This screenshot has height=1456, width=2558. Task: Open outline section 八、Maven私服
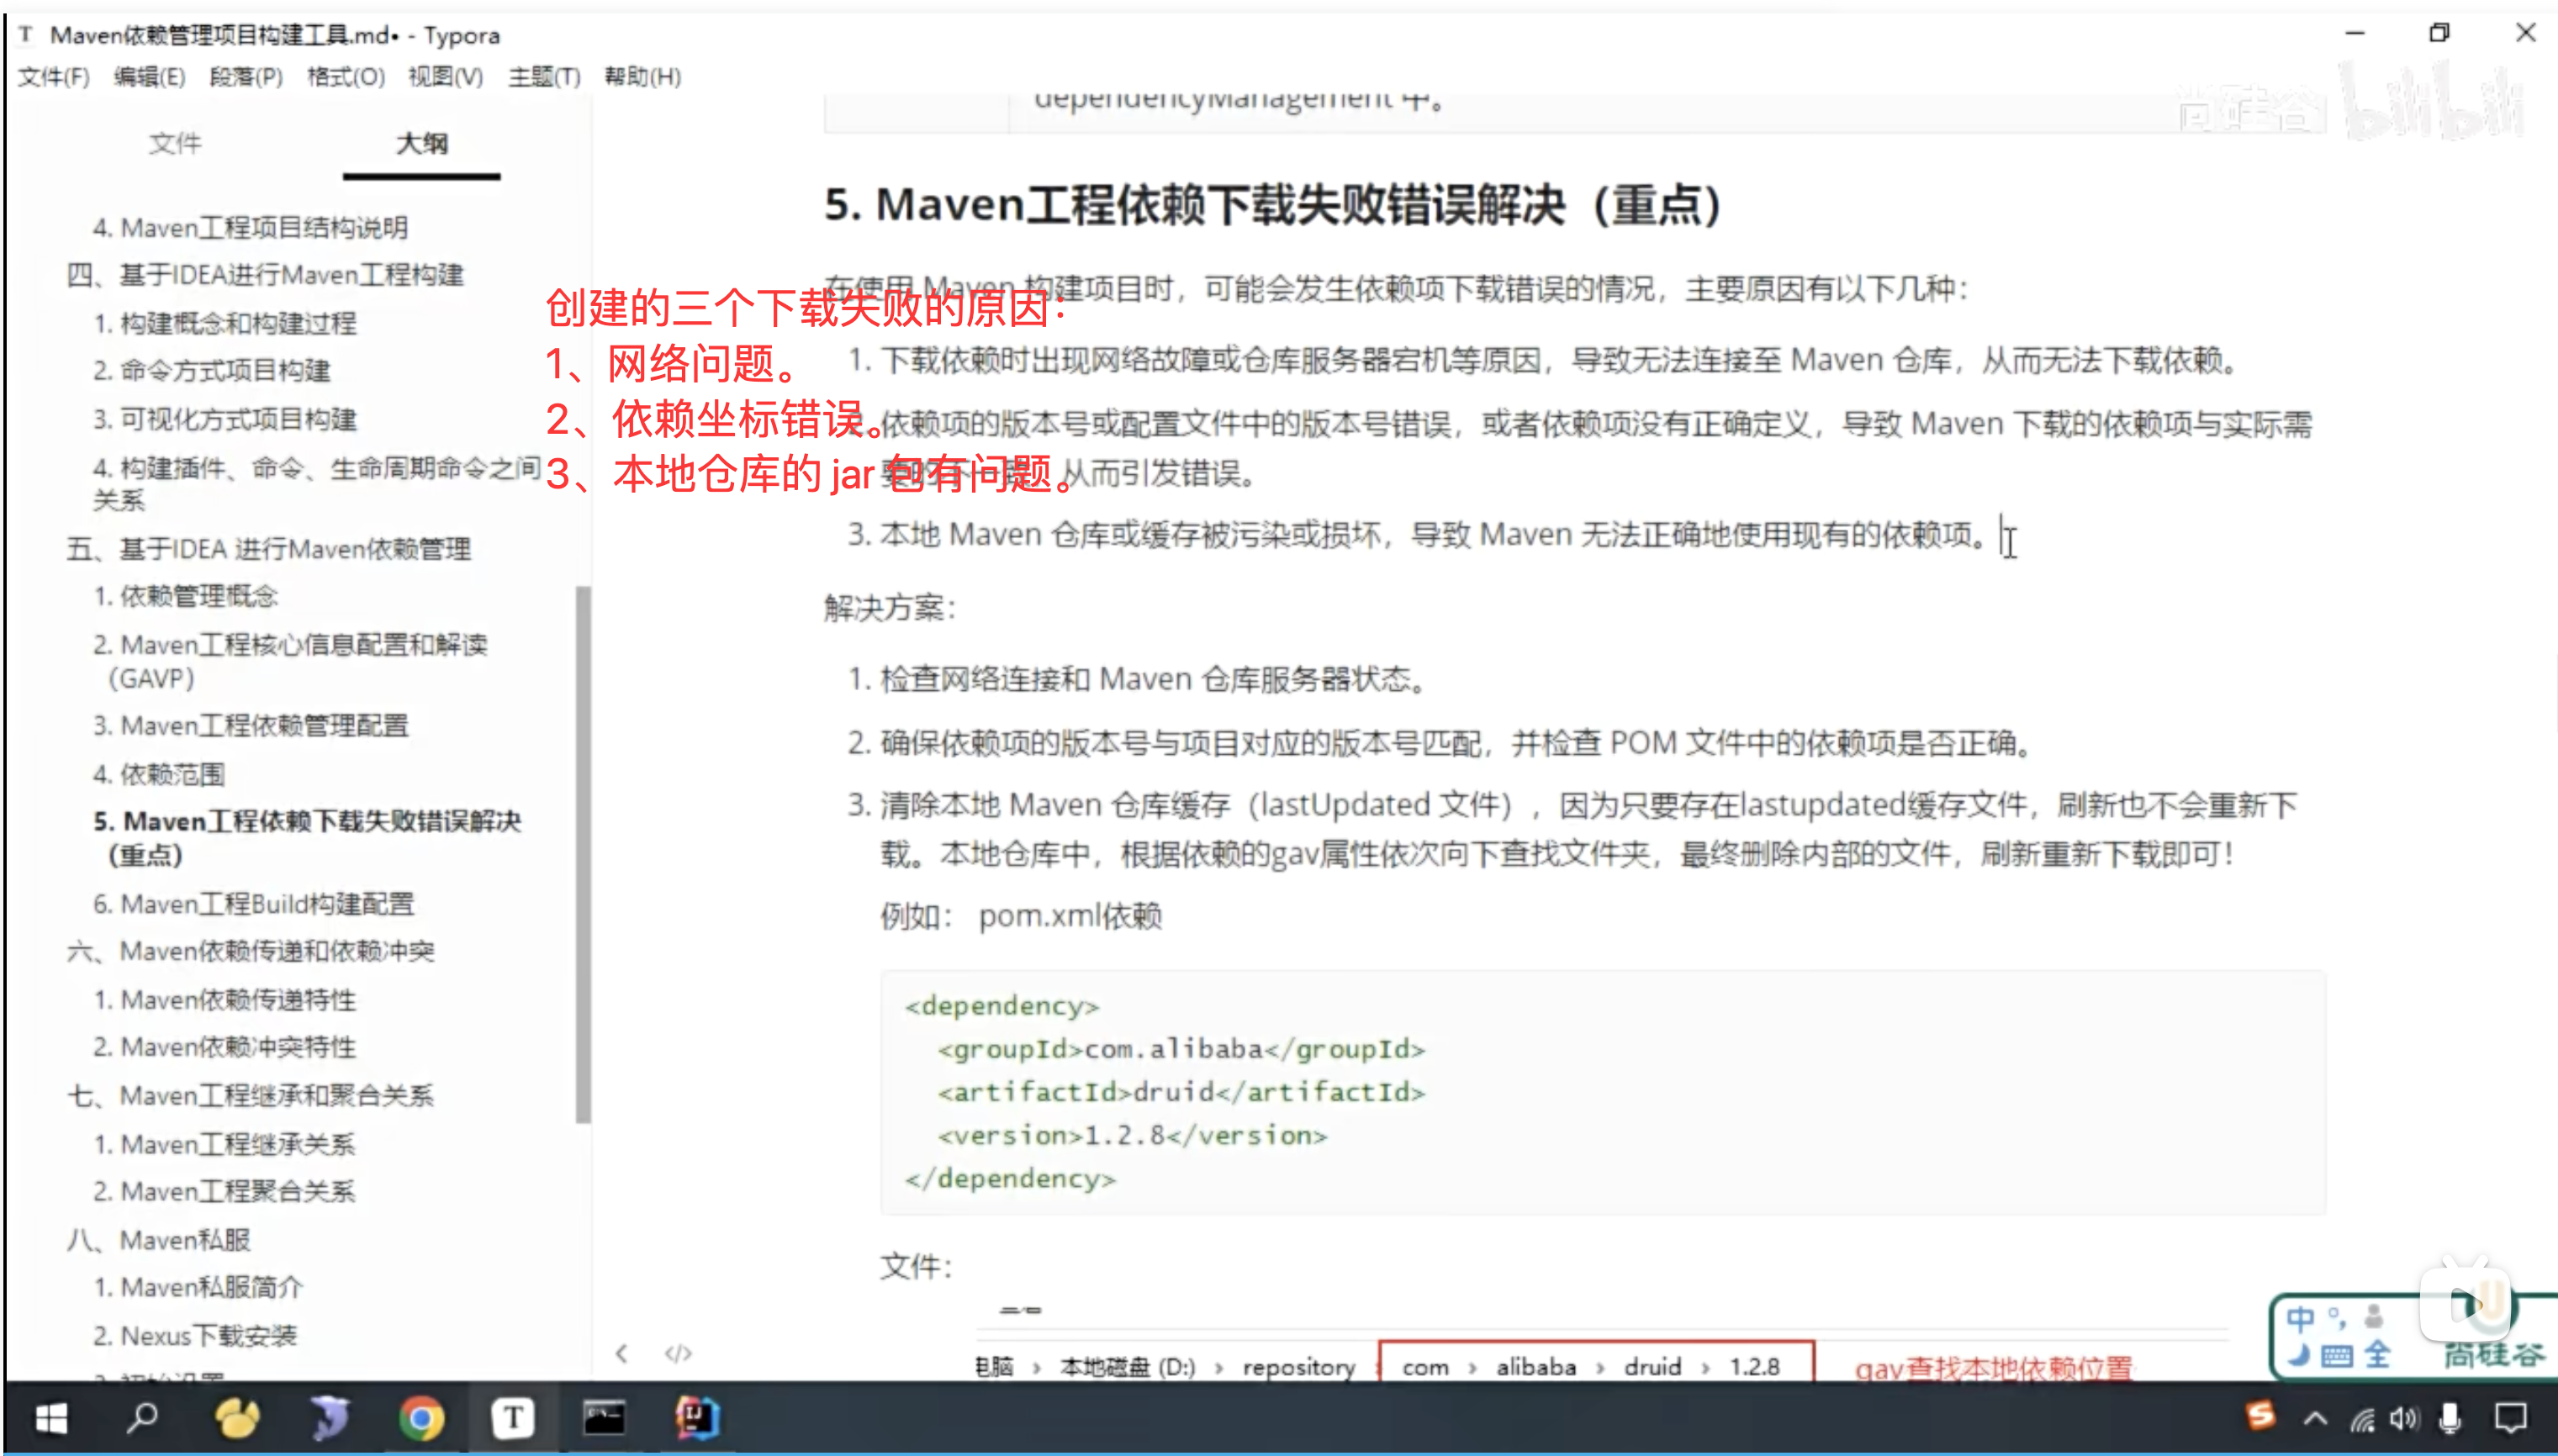[x=159, y=1240]
